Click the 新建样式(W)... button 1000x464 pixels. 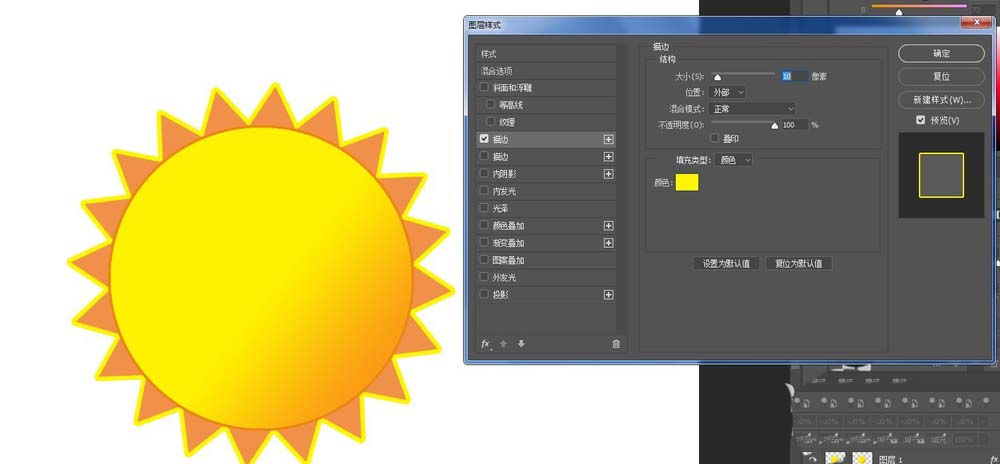point(941,100)
